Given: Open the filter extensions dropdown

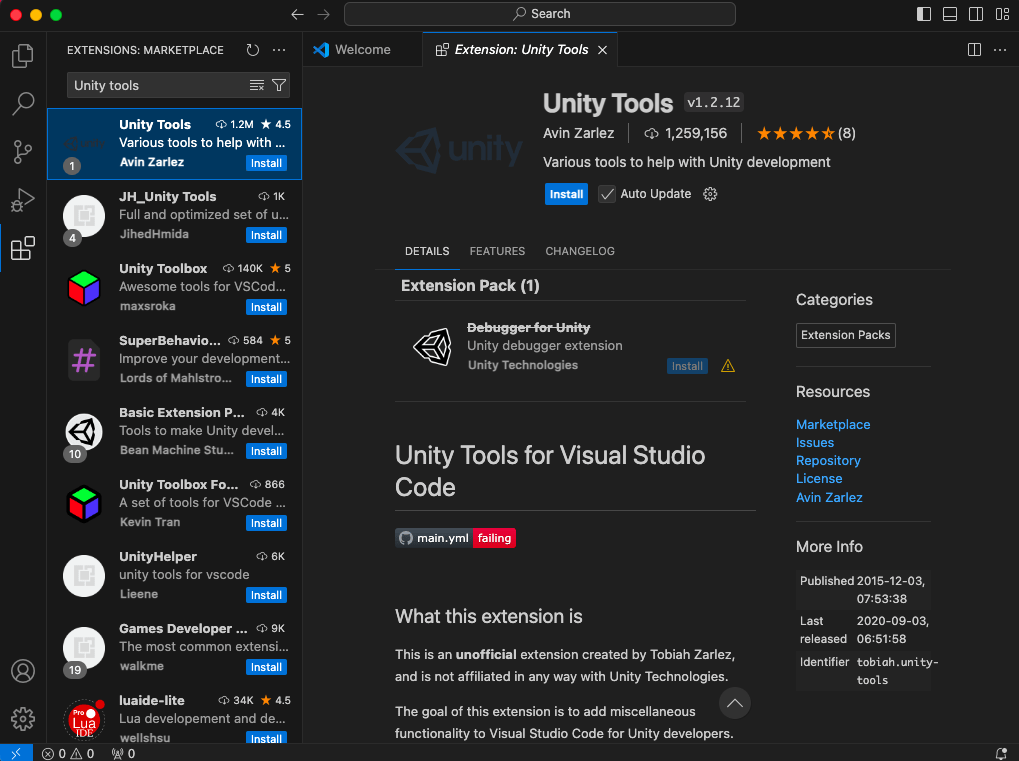Looking at the screenshot, I should click(x=279, y=85).
